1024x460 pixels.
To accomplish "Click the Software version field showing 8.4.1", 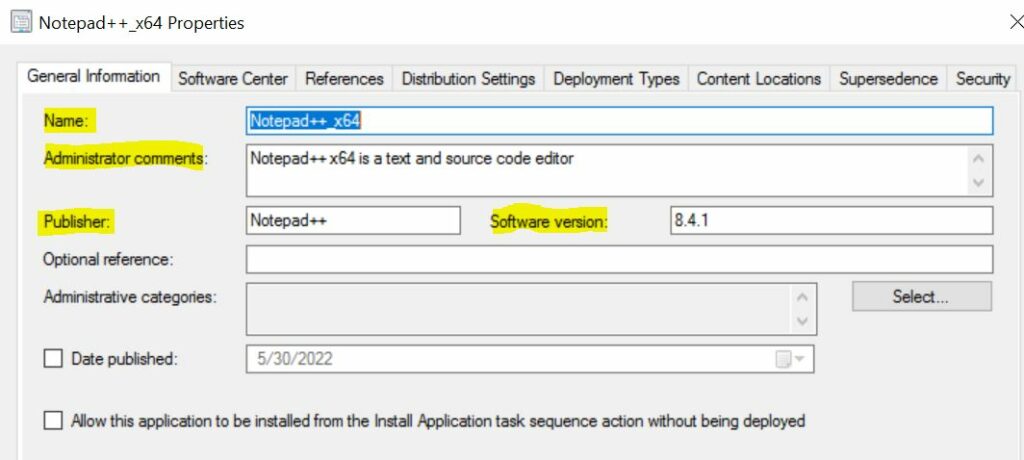I will (831, 221).
